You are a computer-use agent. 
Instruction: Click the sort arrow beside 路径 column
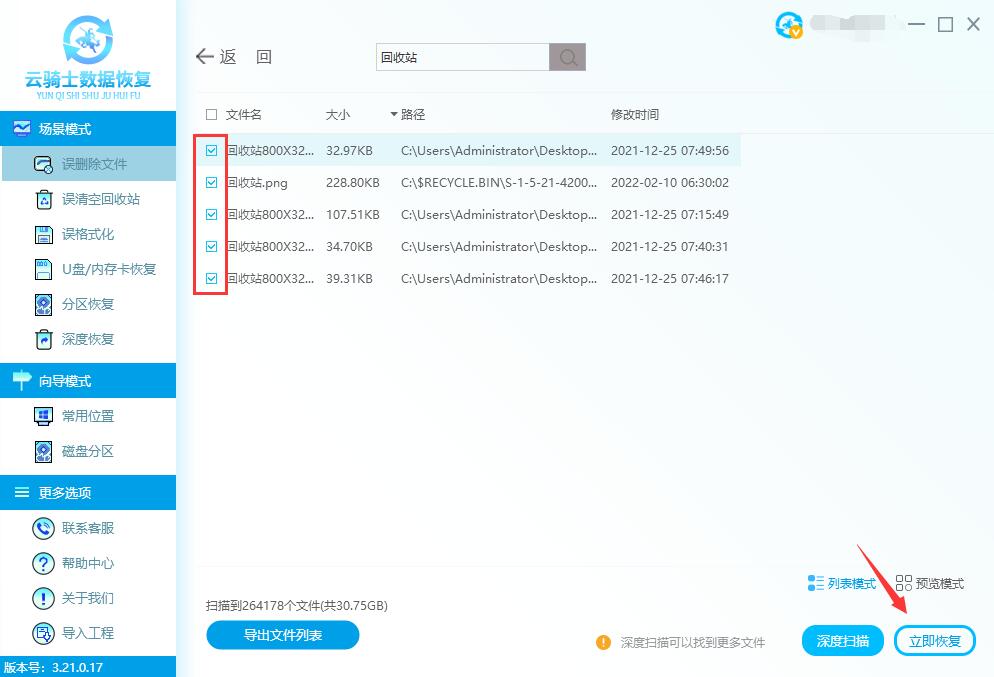pos(394,115)
